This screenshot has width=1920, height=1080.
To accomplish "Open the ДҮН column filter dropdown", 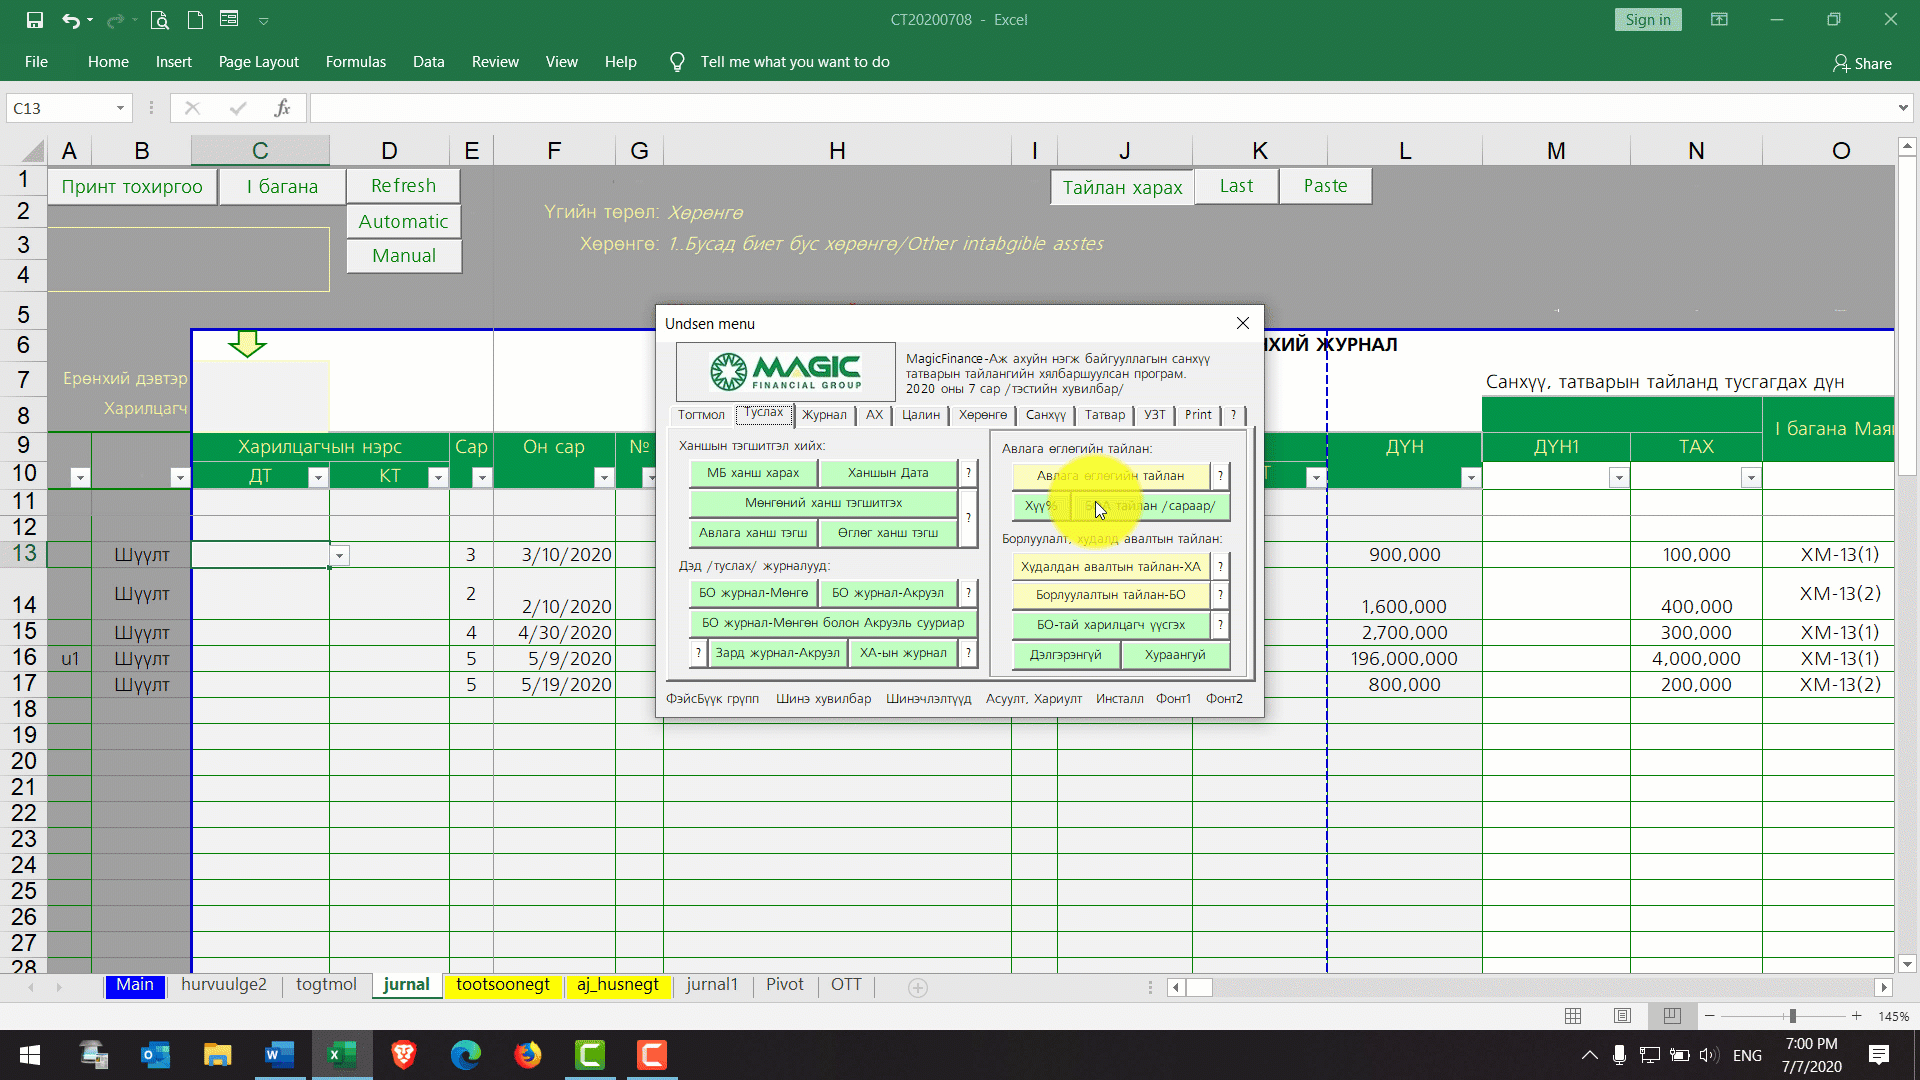I will coord(1470,478).
